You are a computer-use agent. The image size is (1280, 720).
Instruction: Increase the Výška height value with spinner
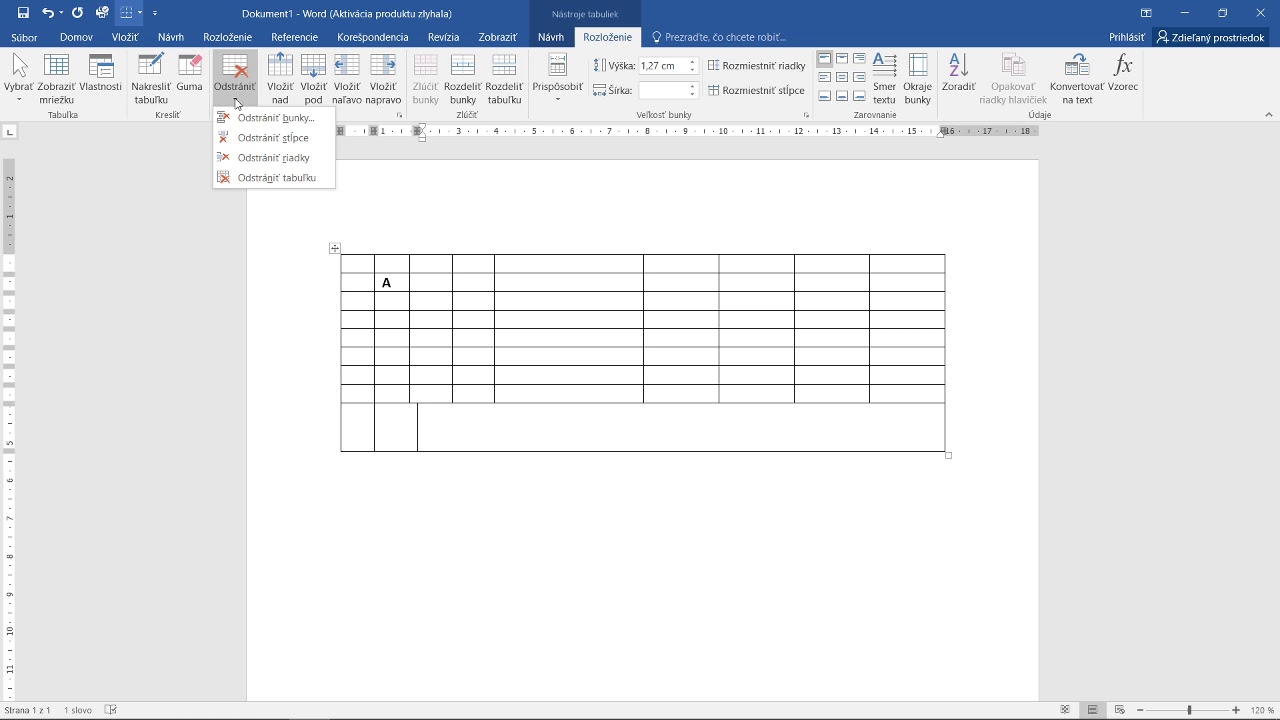[x=692, y=62]
